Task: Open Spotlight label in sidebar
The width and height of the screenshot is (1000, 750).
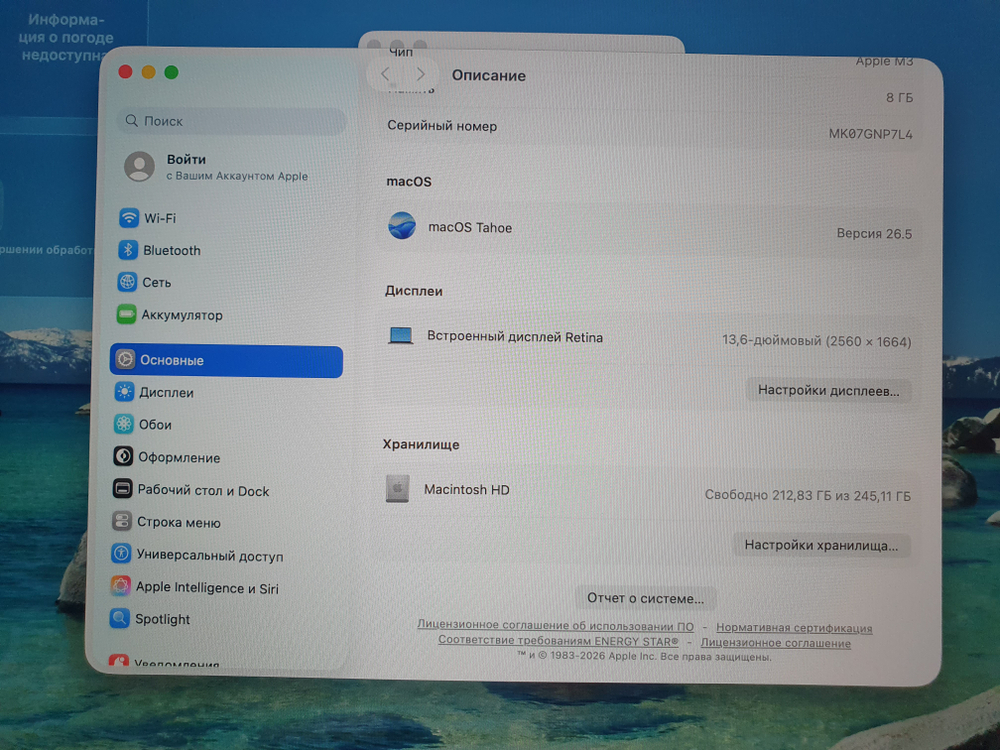Action: coord(162,619)
